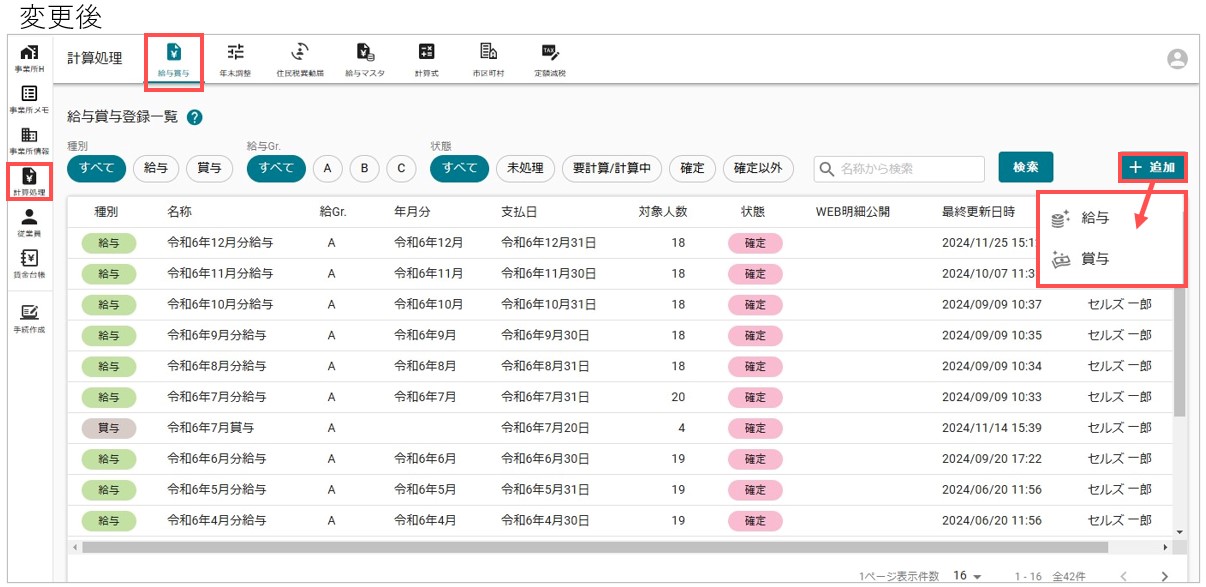Switch to the 給与マスタ top tab

[x=365, y=59]
